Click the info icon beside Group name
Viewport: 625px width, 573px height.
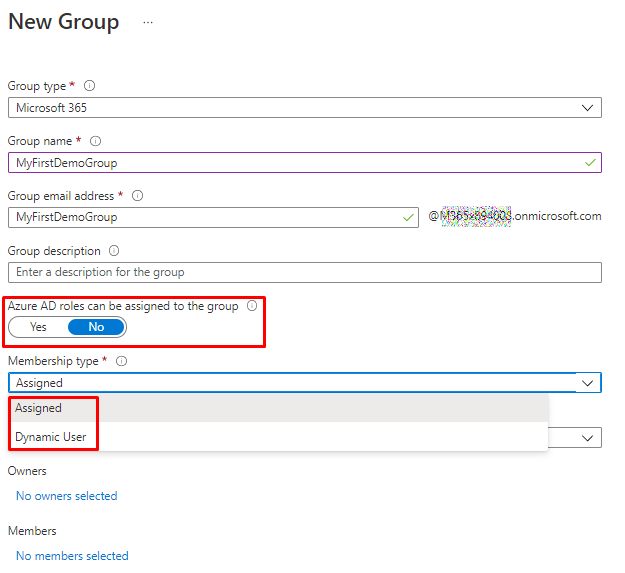[x=96, y=141]
